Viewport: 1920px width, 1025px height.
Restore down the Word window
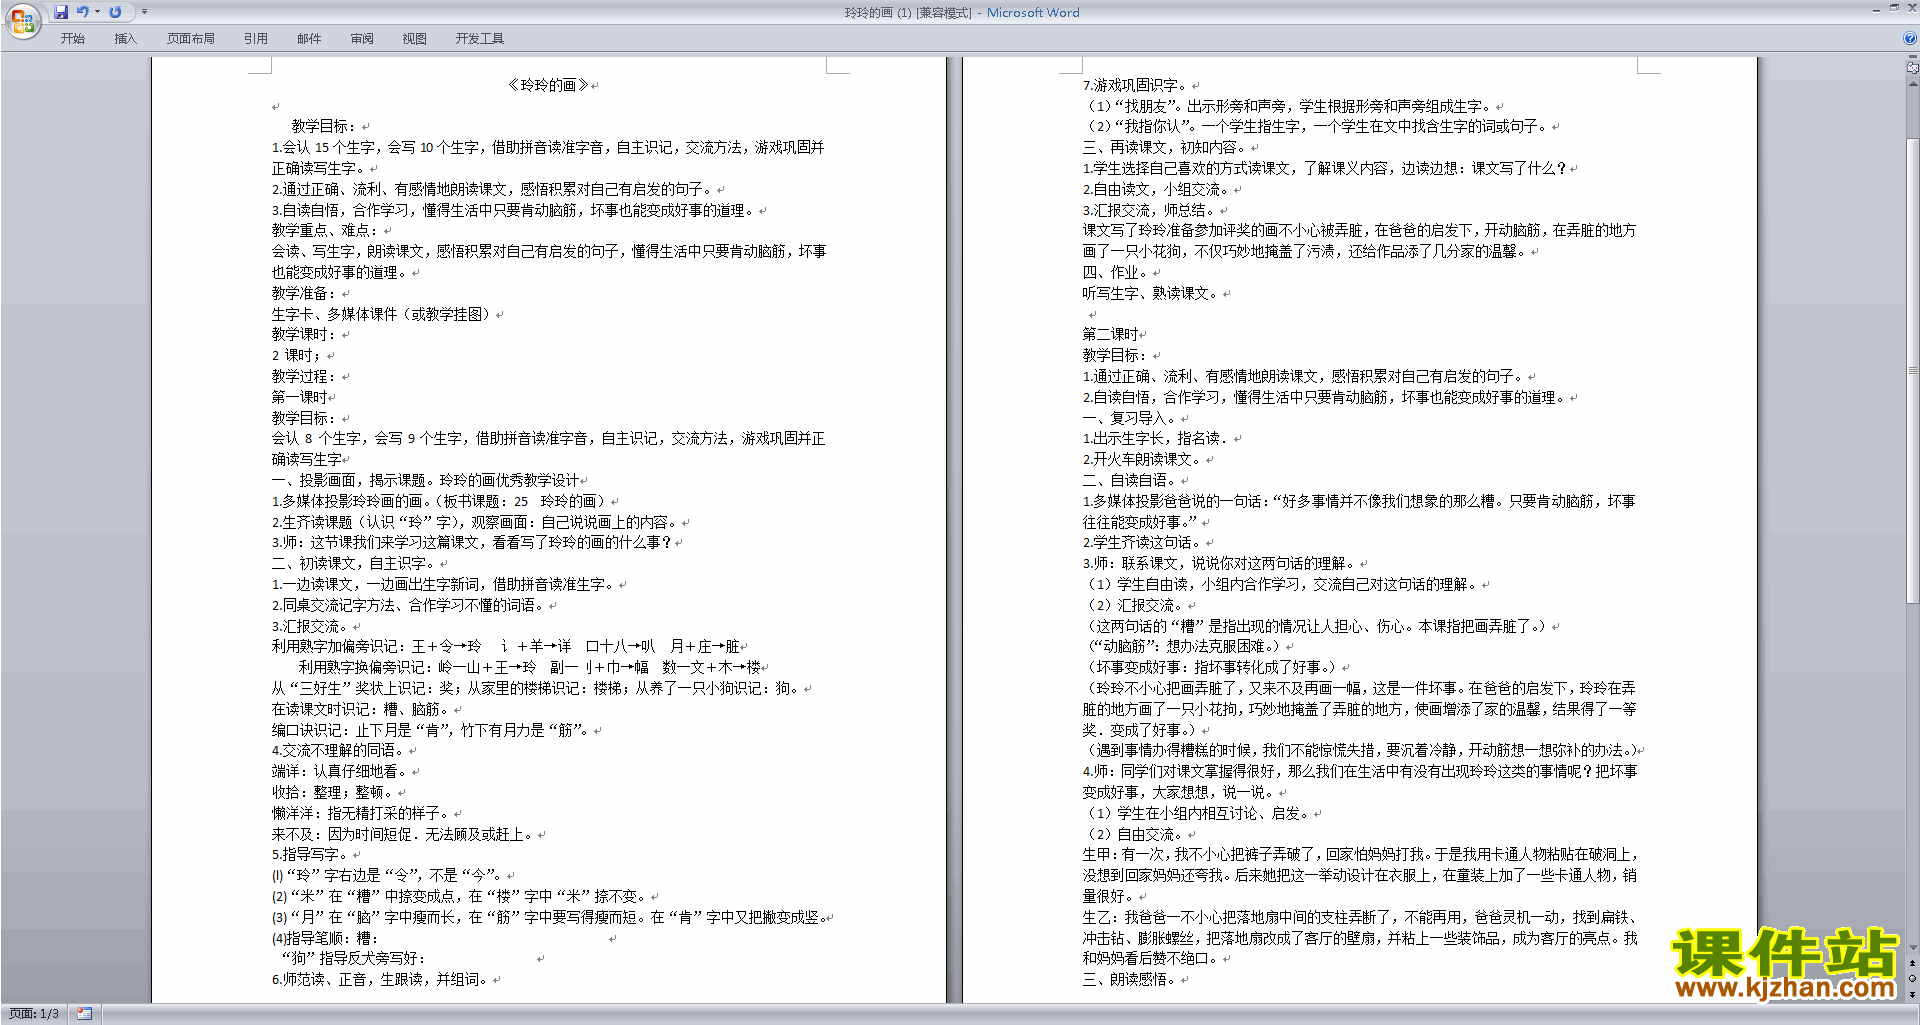[1894, 8]
